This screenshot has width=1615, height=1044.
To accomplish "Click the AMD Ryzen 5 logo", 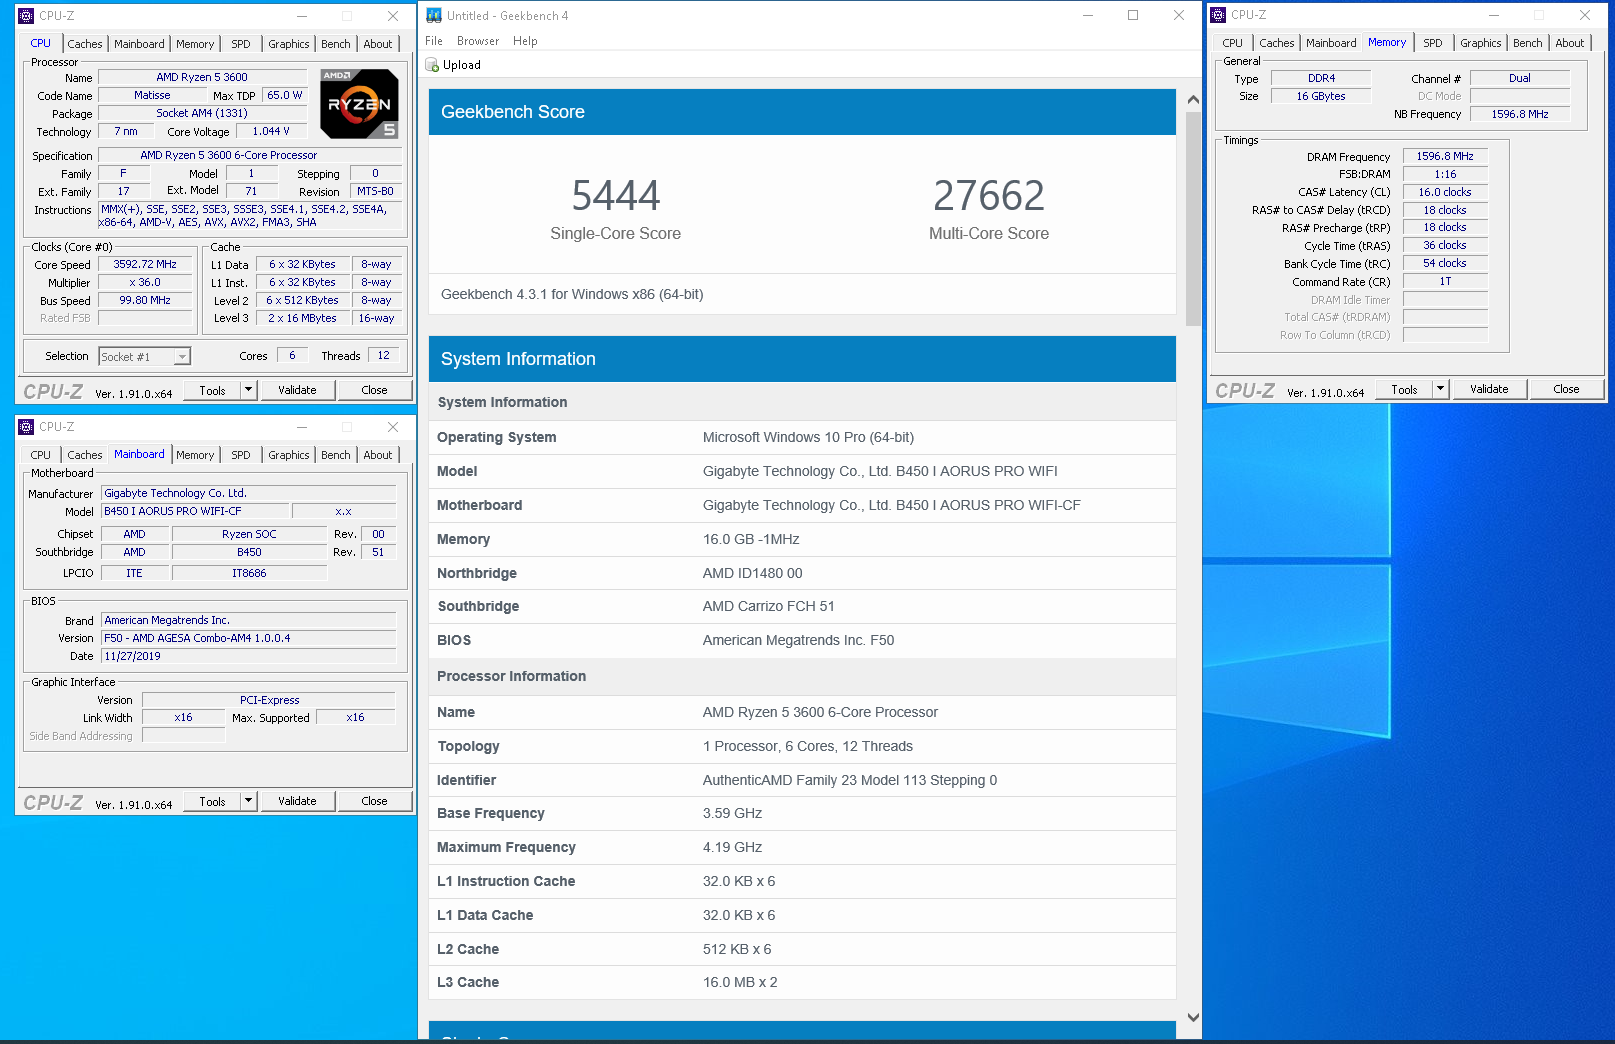I will tap(359, 103).
